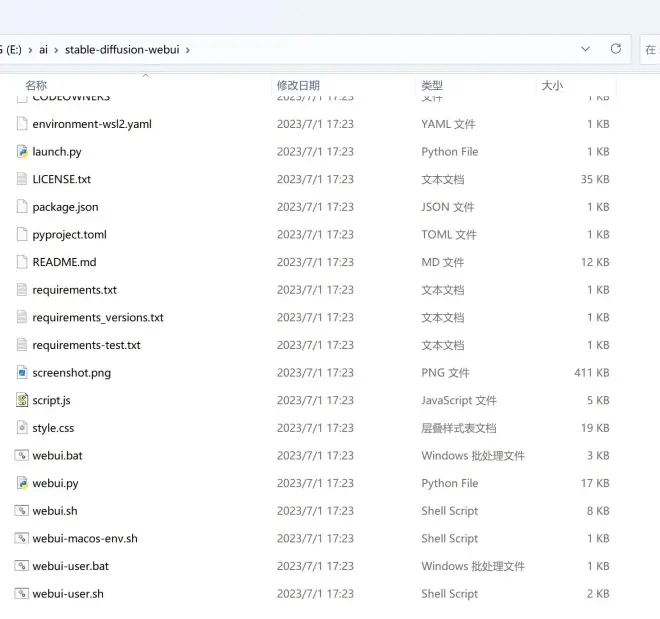660x619 pixels.
Task: Click the launch.py Python file icon
Action: [x=22, y=151]
